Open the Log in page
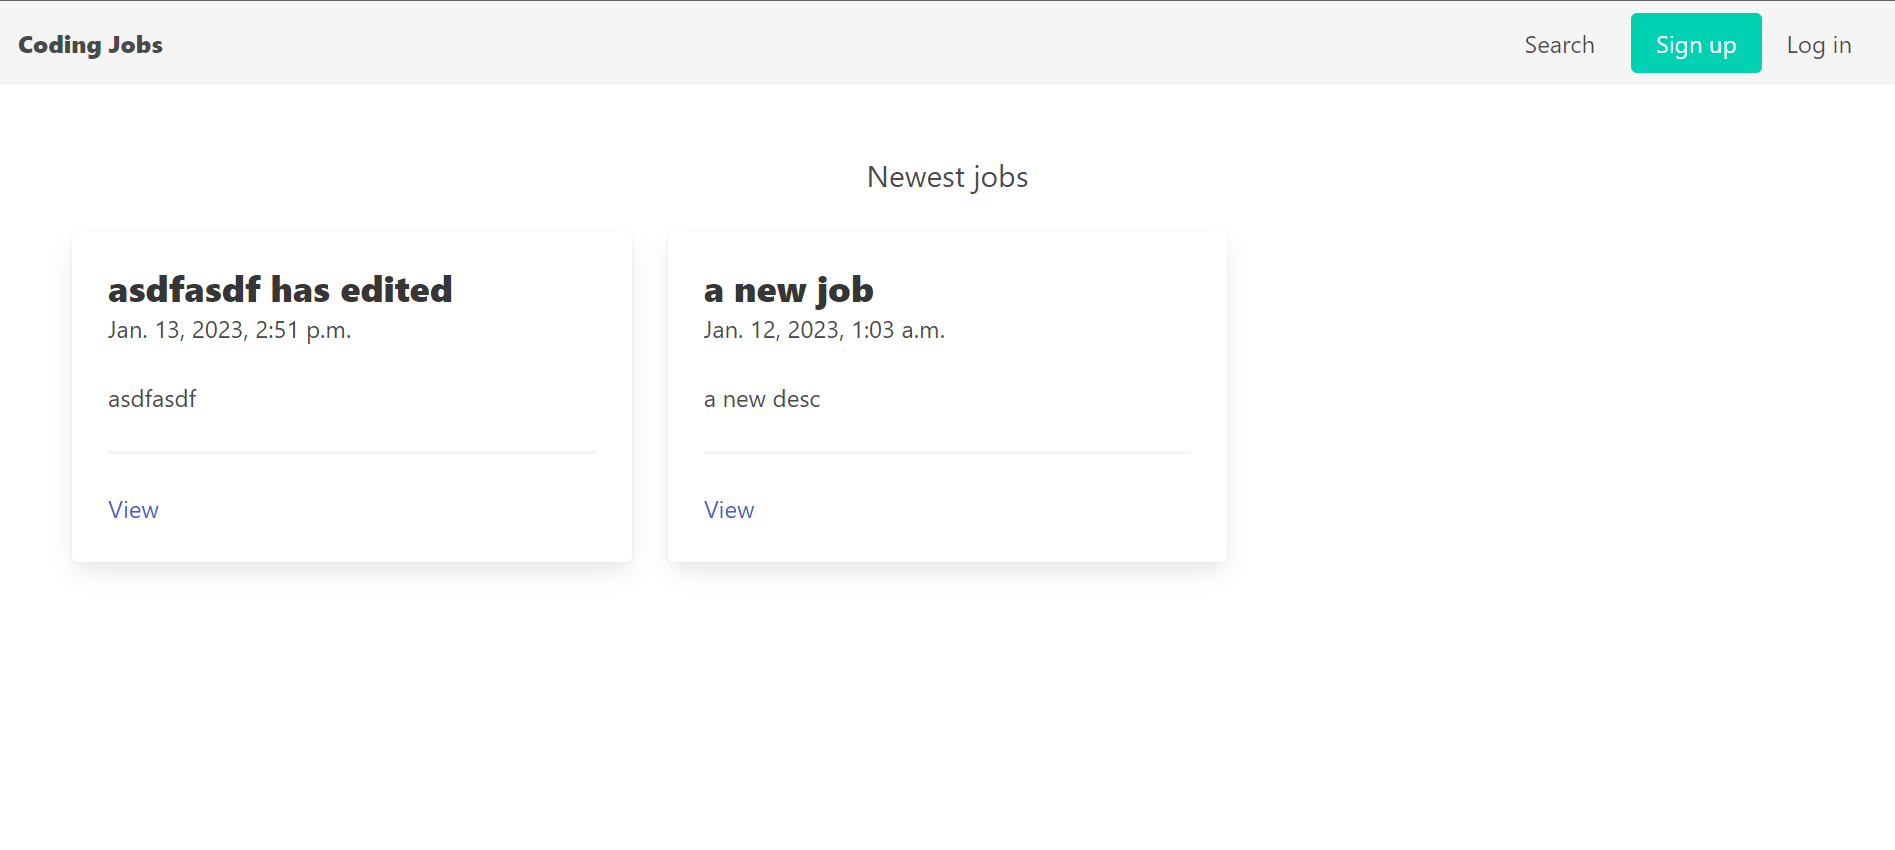Image resolution: width=1895 pixels, height=850 pixels. [x=1818, y=44]
